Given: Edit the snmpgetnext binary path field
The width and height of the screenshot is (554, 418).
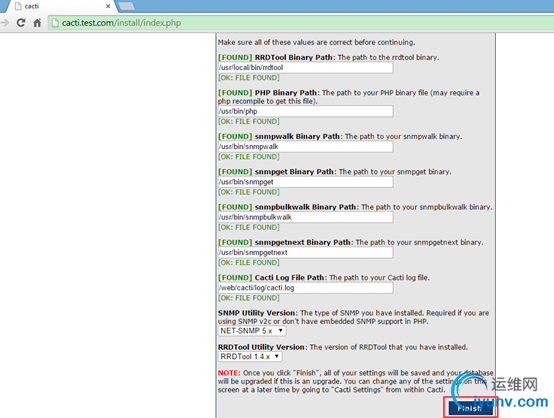Looking at the screenshot, I should coord(305,253).
